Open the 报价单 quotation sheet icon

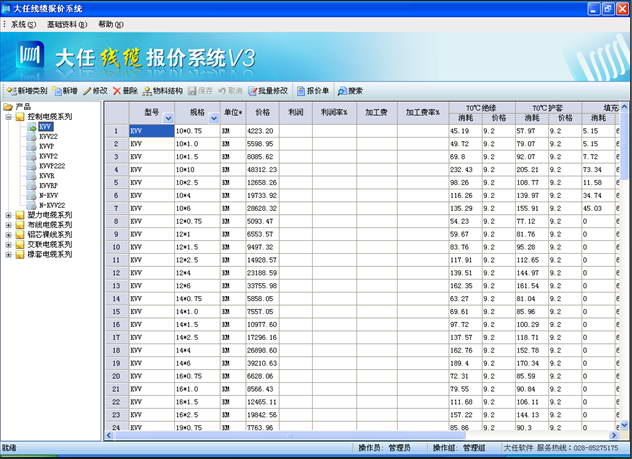(301, 91)
